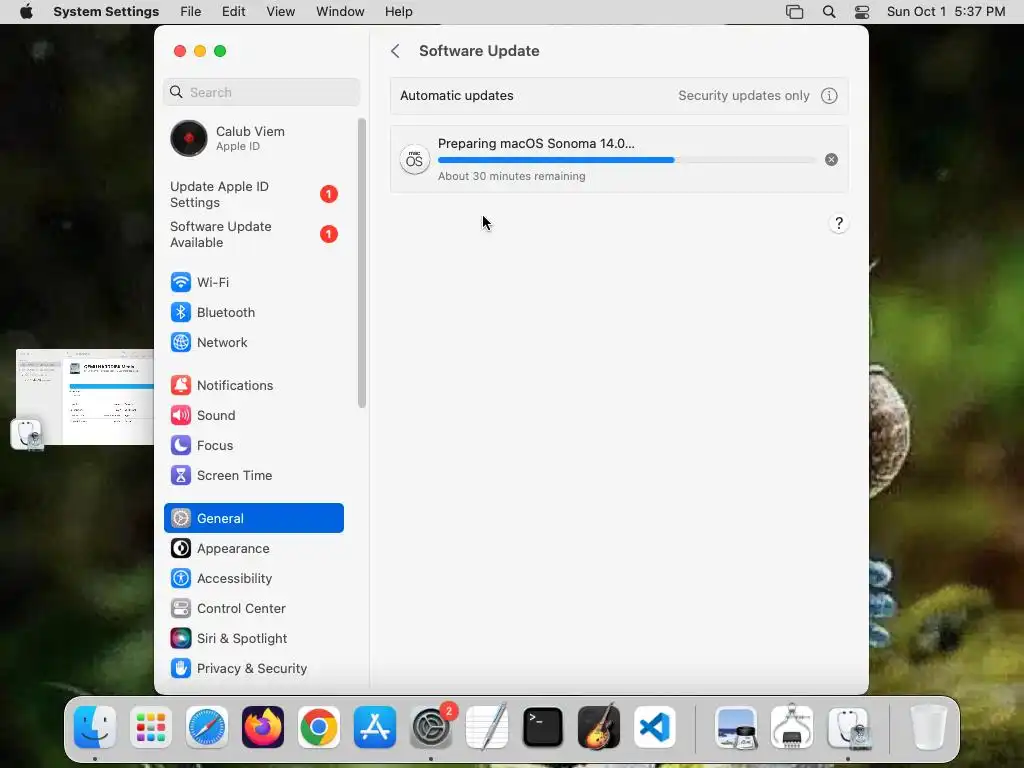
Task: Open the View menu
Action: point(280,12)
